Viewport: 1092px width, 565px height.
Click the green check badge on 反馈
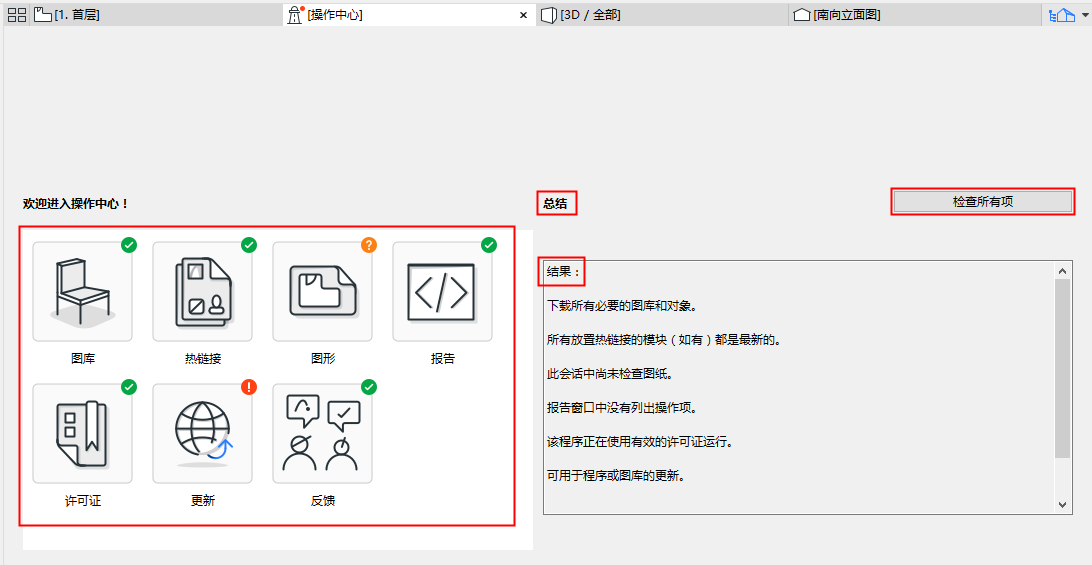tap(369, 387)
